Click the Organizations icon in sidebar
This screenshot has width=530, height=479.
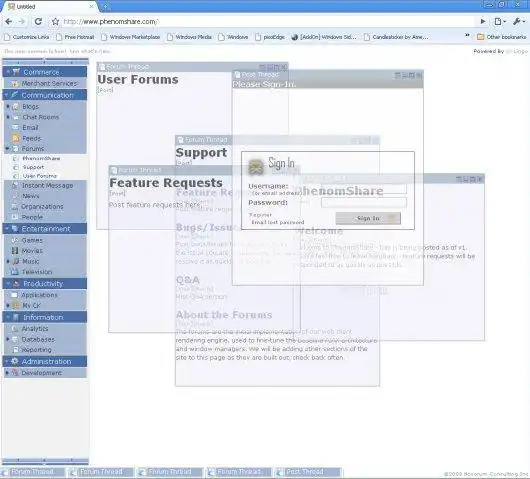[15, 207]
